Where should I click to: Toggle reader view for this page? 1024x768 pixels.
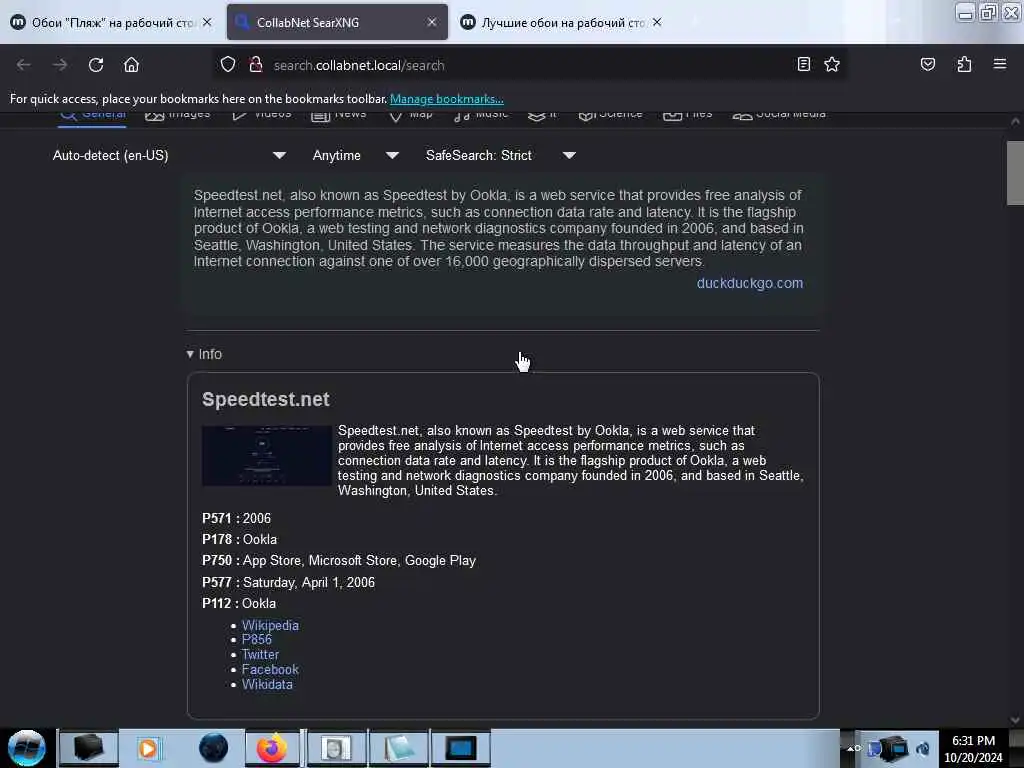[804, 64]
